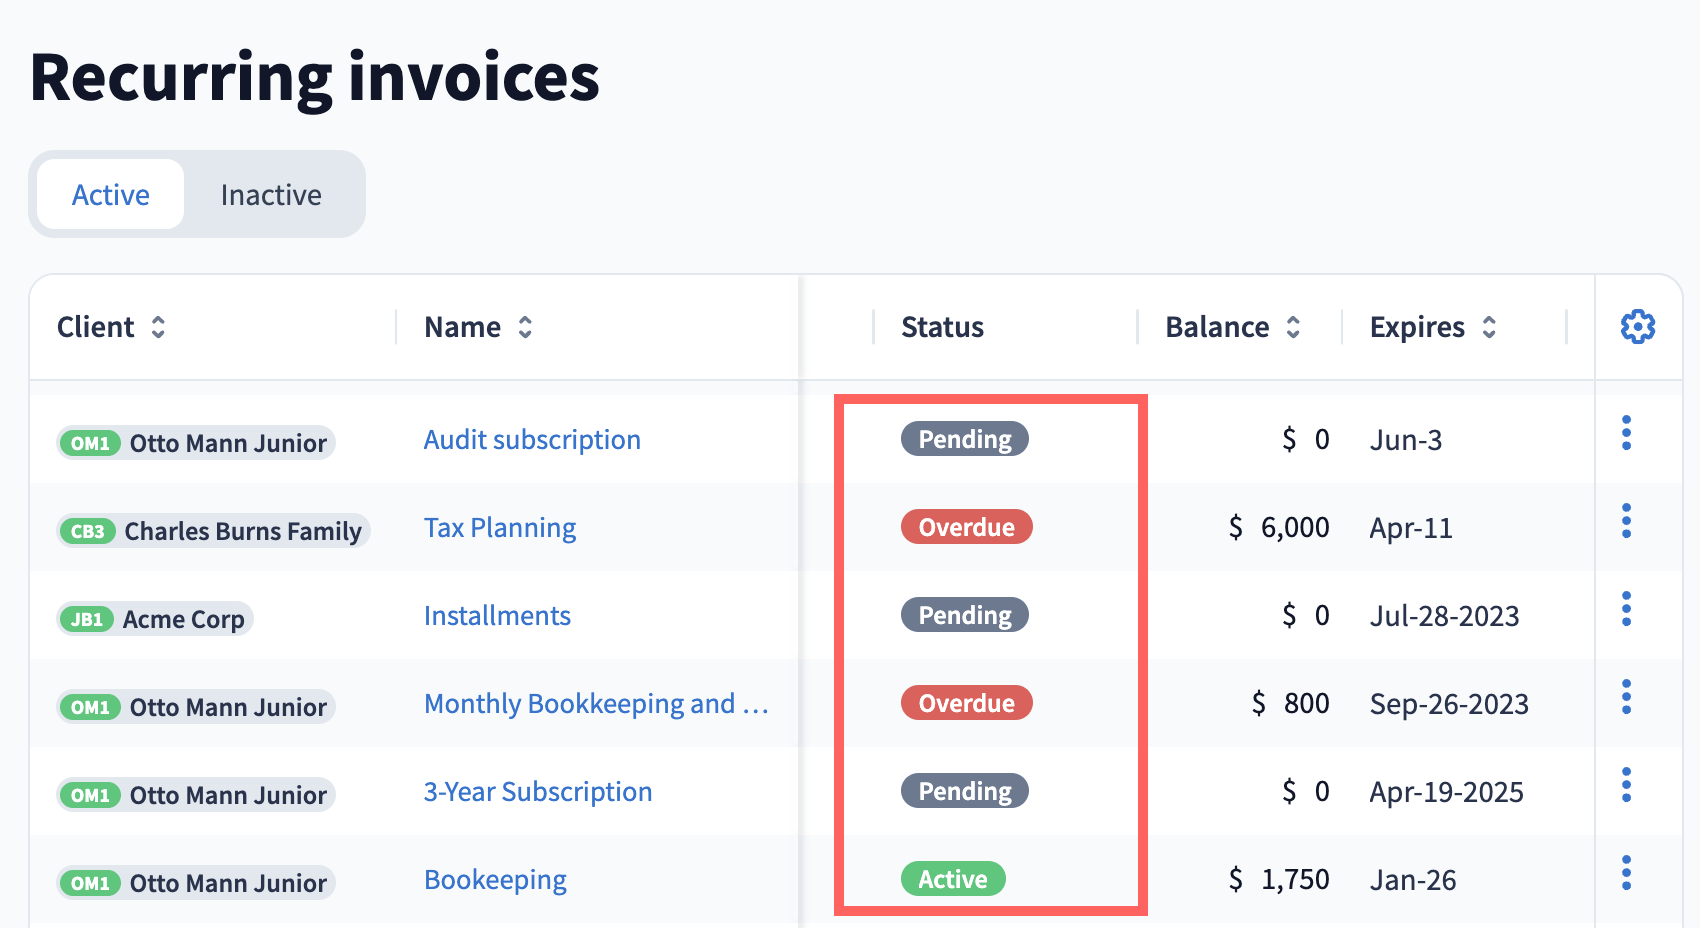Viewport: 1700px width, 928px height.
Task: Click the Acme Corp client tag
Action: [x=156, y=619]
